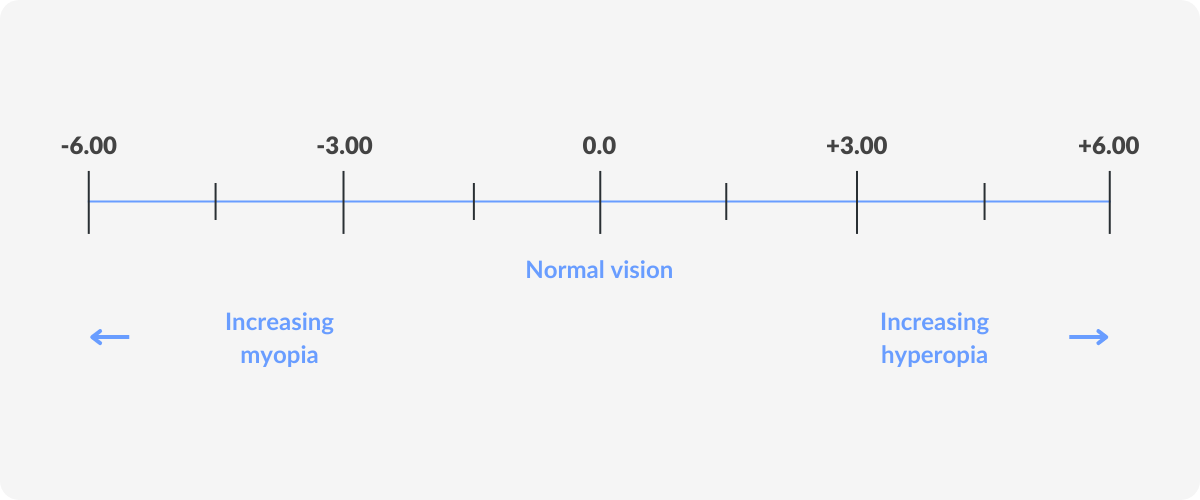This screenshot has height=500, width=1200.
Task: Click the tick mark below -3.00
Action: point(343,202)
